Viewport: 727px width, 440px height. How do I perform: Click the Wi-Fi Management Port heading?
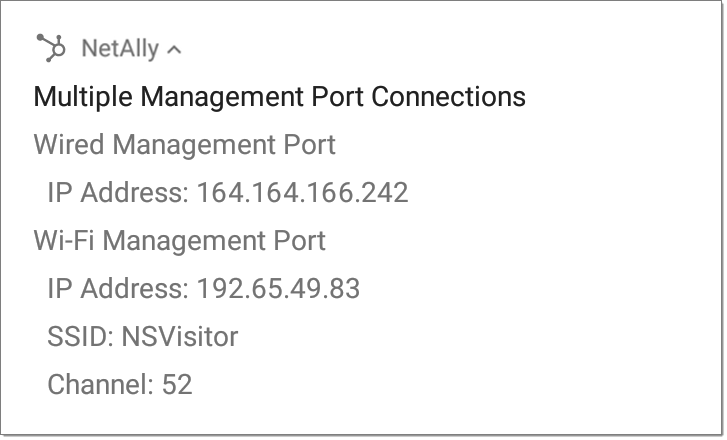[180, 241]
